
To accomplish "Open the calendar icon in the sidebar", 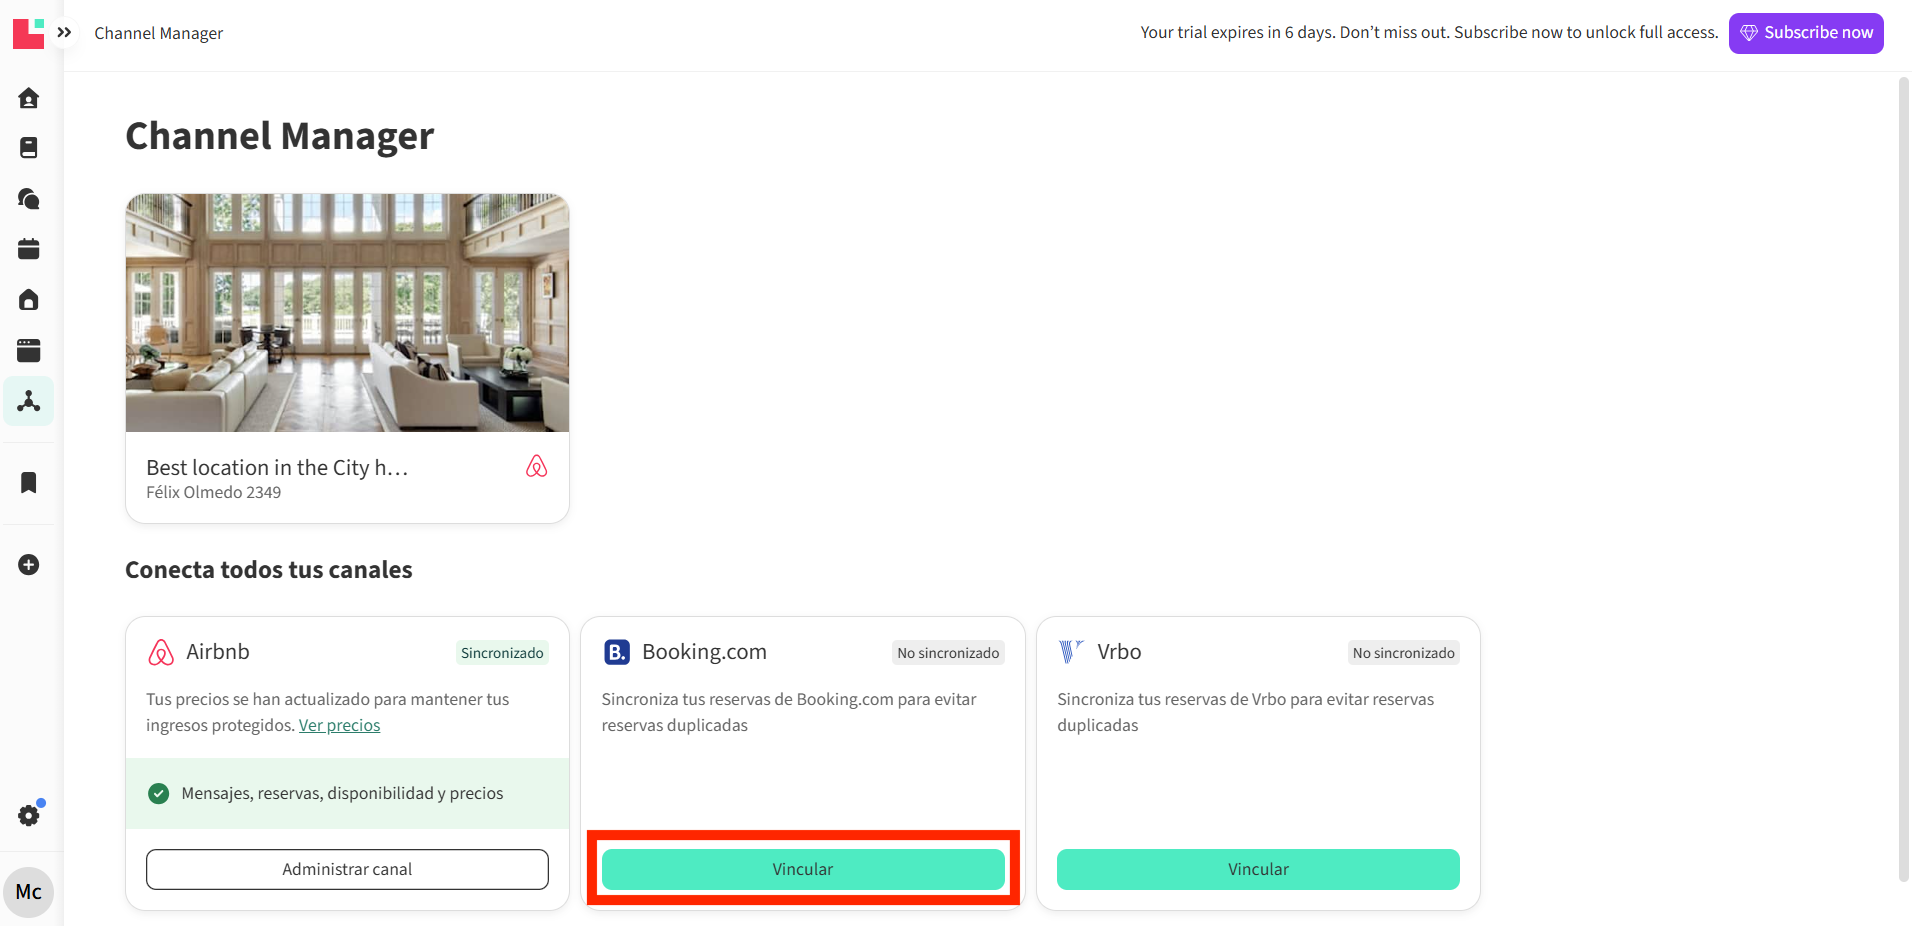I will click(29, 249).
